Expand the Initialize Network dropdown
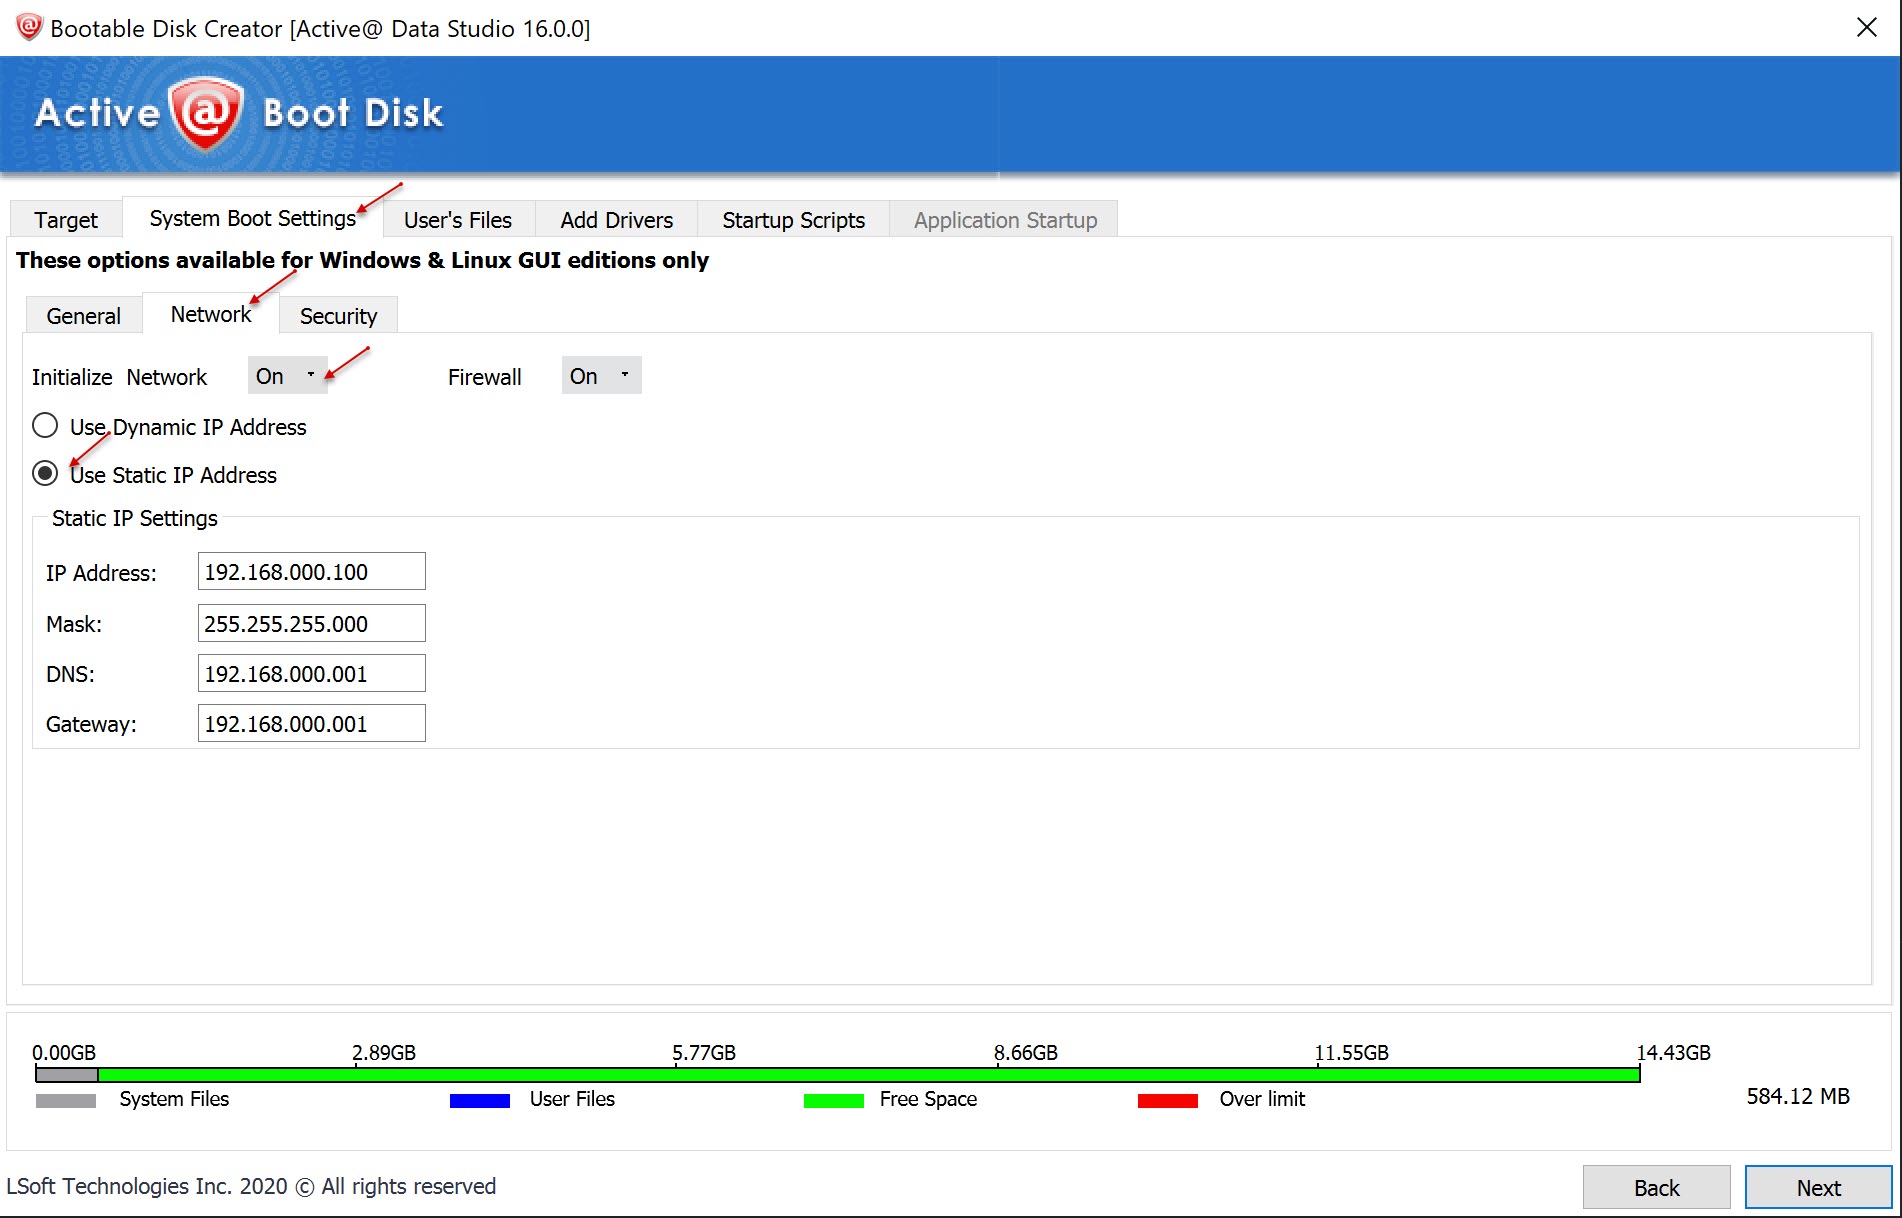Image resolution: width=1902 pixels, height=1218 pixels. click(x=287, y=375)
